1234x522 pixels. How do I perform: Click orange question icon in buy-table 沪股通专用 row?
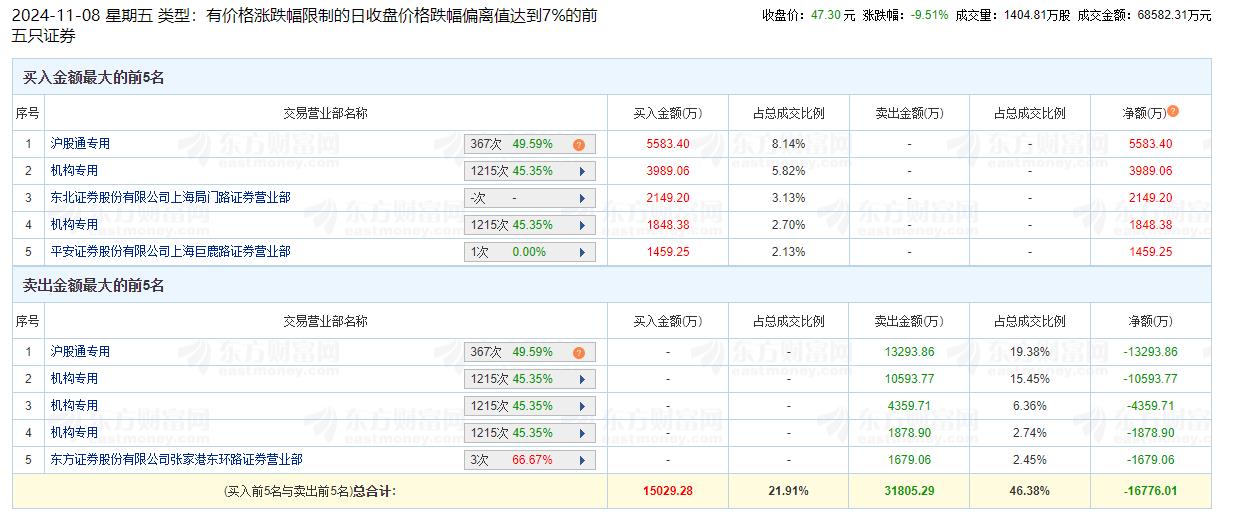click(578, 144)
